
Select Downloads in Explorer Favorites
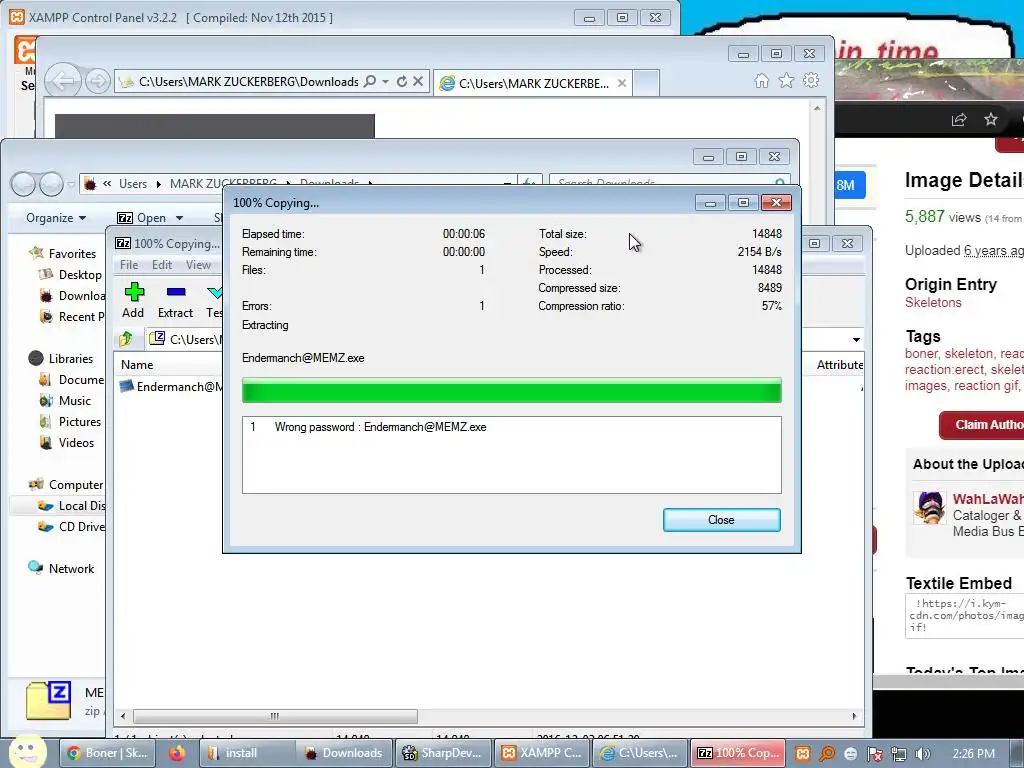(x=72, y=296)
